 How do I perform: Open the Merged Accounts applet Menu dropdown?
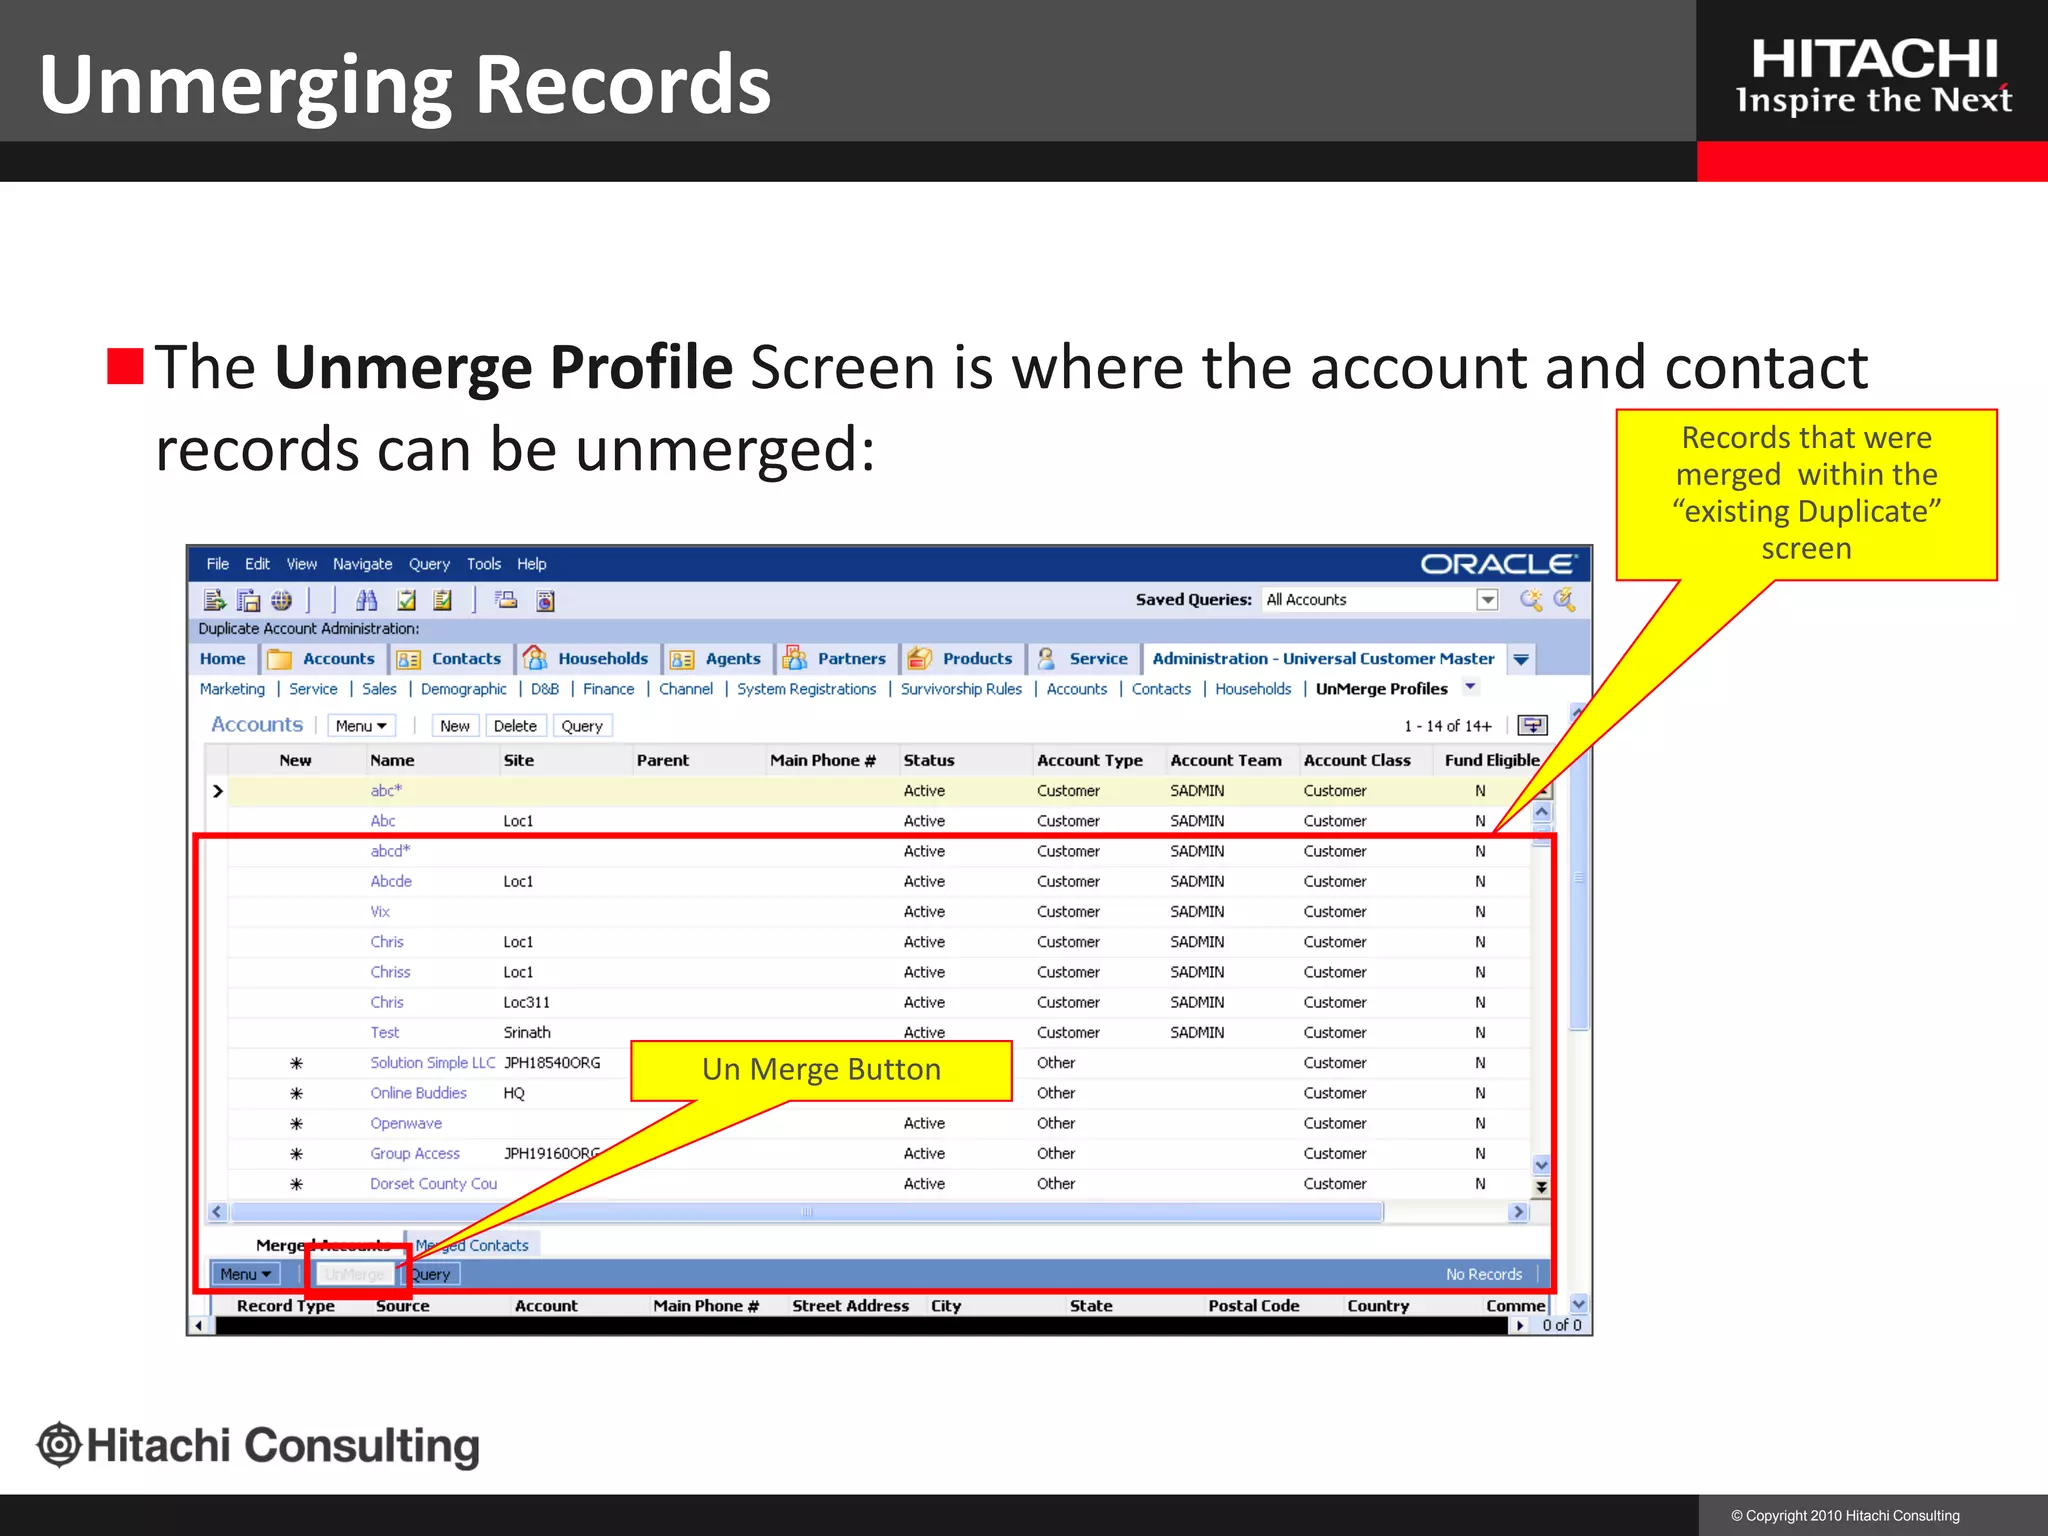point(246,1274)
